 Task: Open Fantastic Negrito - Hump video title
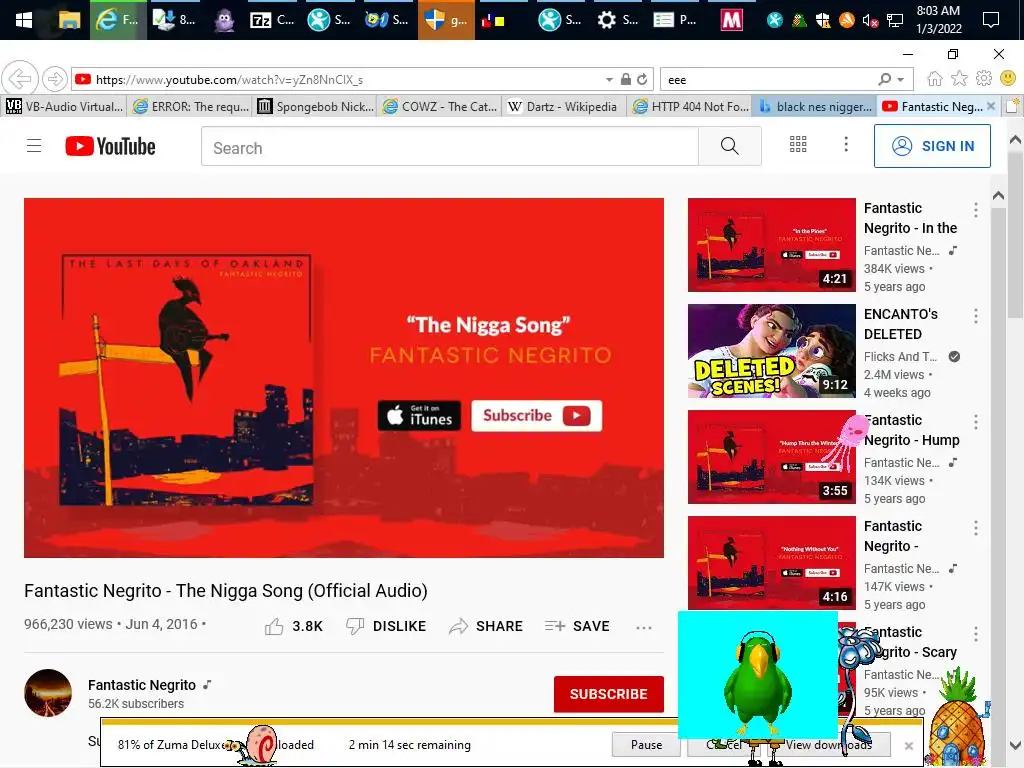pos(912,430)
